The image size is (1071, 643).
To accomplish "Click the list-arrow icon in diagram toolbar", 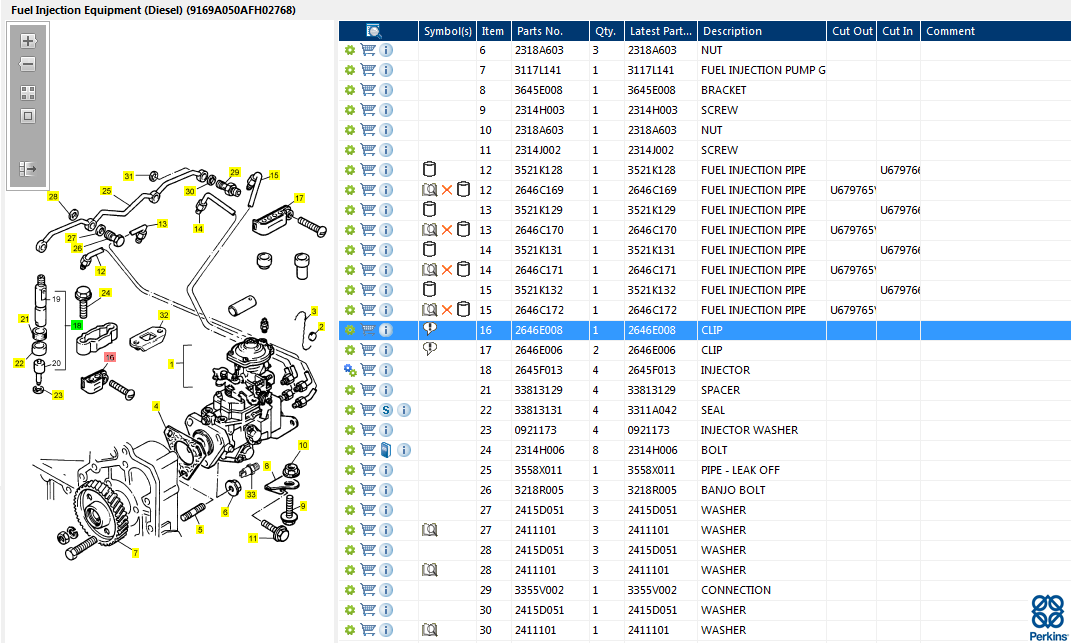I will pyautogui.click(x=28, y=169).
